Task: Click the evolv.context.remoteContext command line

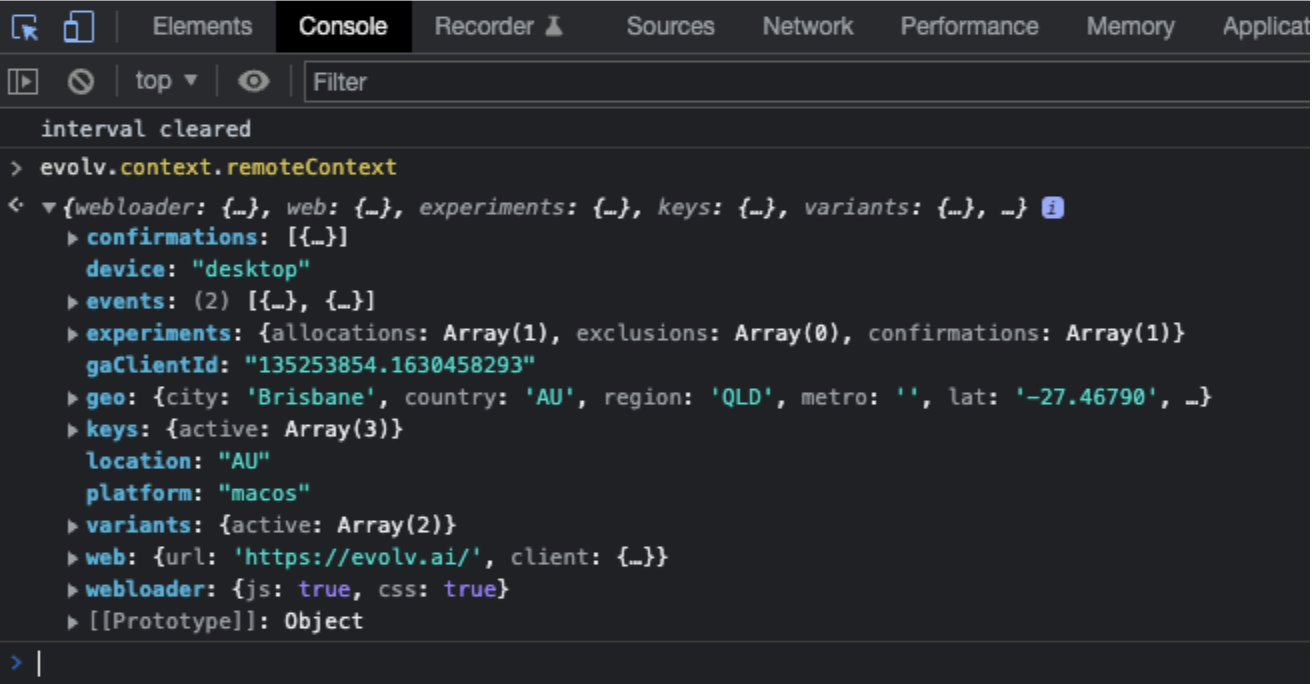Action: [x=219, y=167]
